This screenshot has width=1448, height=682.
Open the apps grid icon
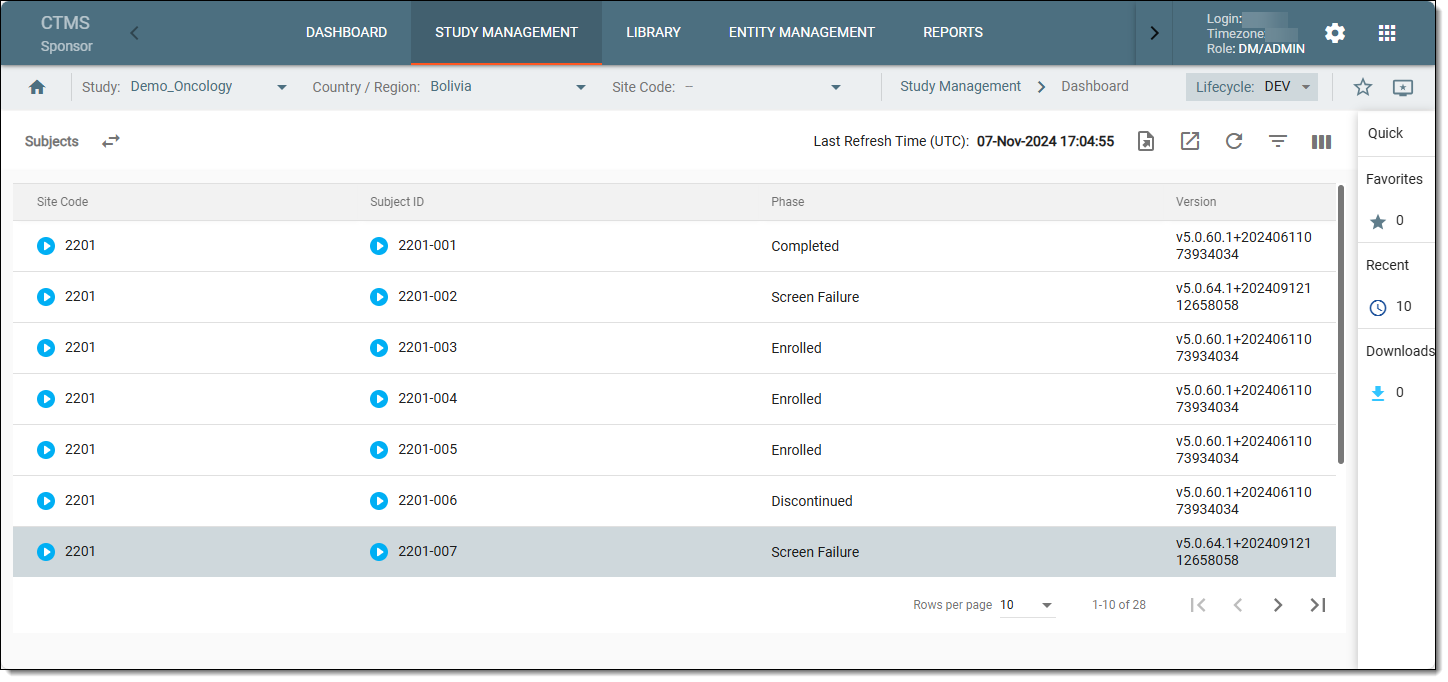point(1387,33)
